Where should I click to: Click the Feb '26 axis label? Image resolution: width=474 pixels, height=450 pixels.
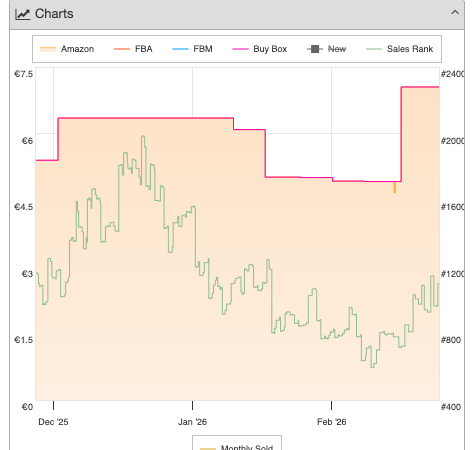332,422
